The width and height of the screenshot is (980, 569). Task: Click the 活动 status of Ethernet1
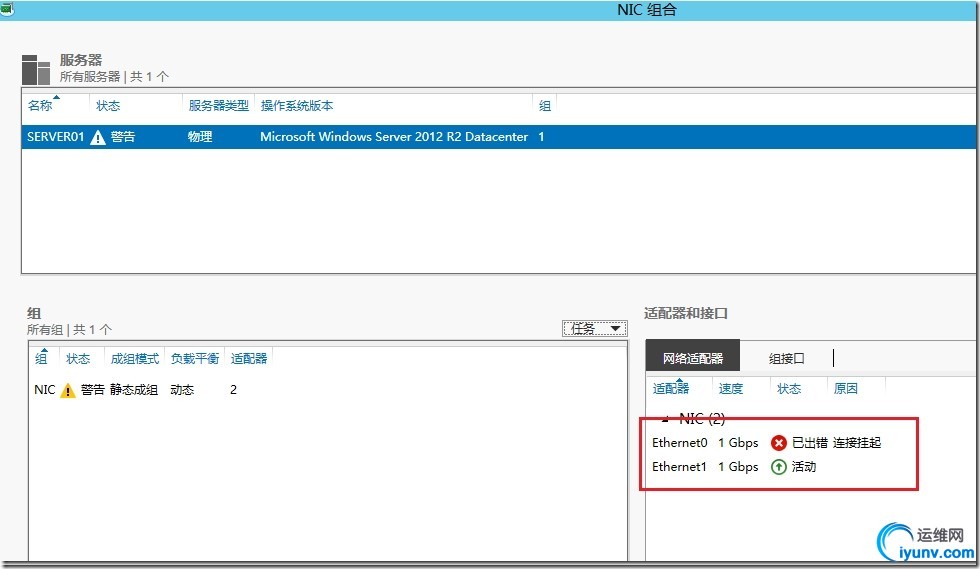[804, 466]
